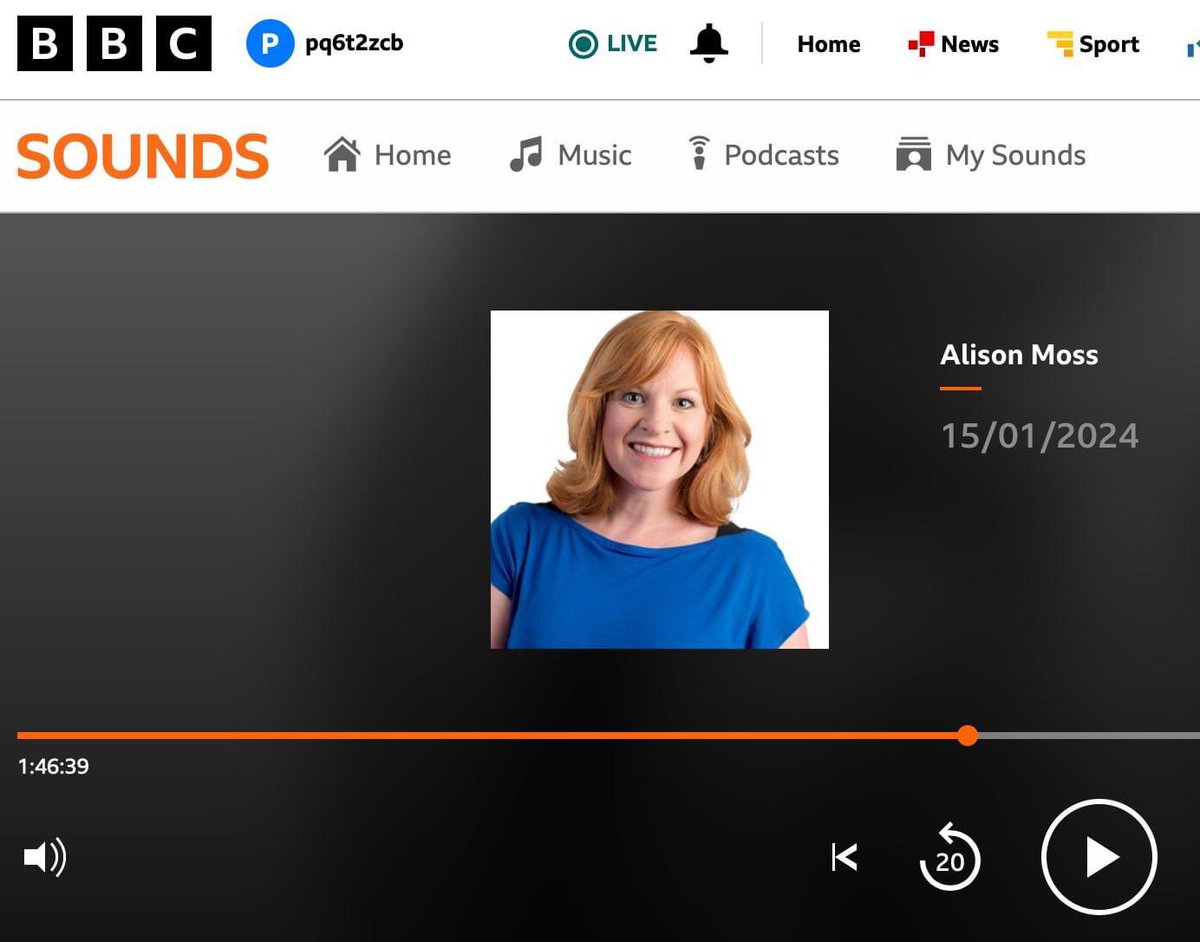Open the pq6t2zcb account profile
Image resolution: width=1200 pixels, height=942 pixels.
[x=325, y=44]
